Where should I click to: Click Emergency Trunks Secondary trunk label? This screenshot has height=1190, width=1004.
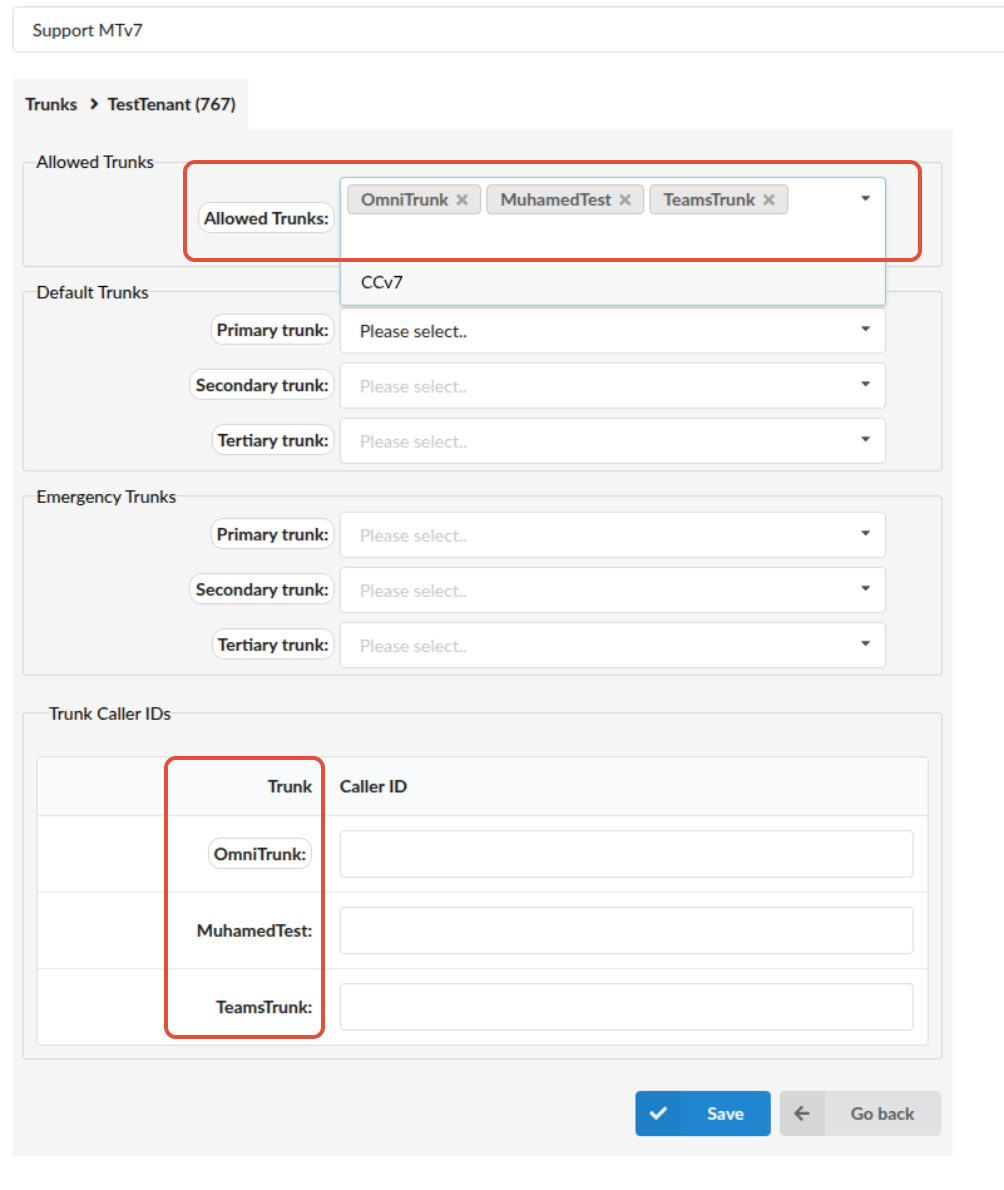click(x=262, y=590)
